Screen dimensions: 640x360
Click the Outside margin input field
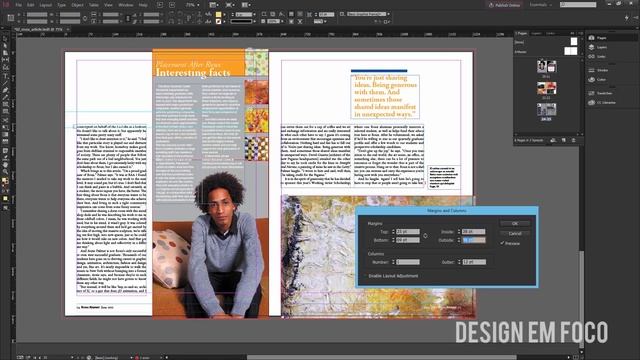tap(473, 240)
